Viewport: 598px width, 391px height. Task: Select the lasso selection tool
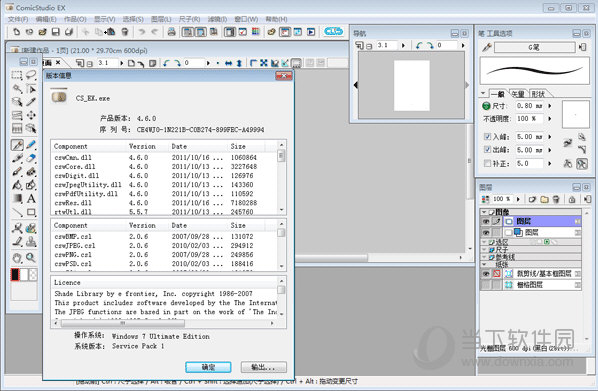pos(31,75)
